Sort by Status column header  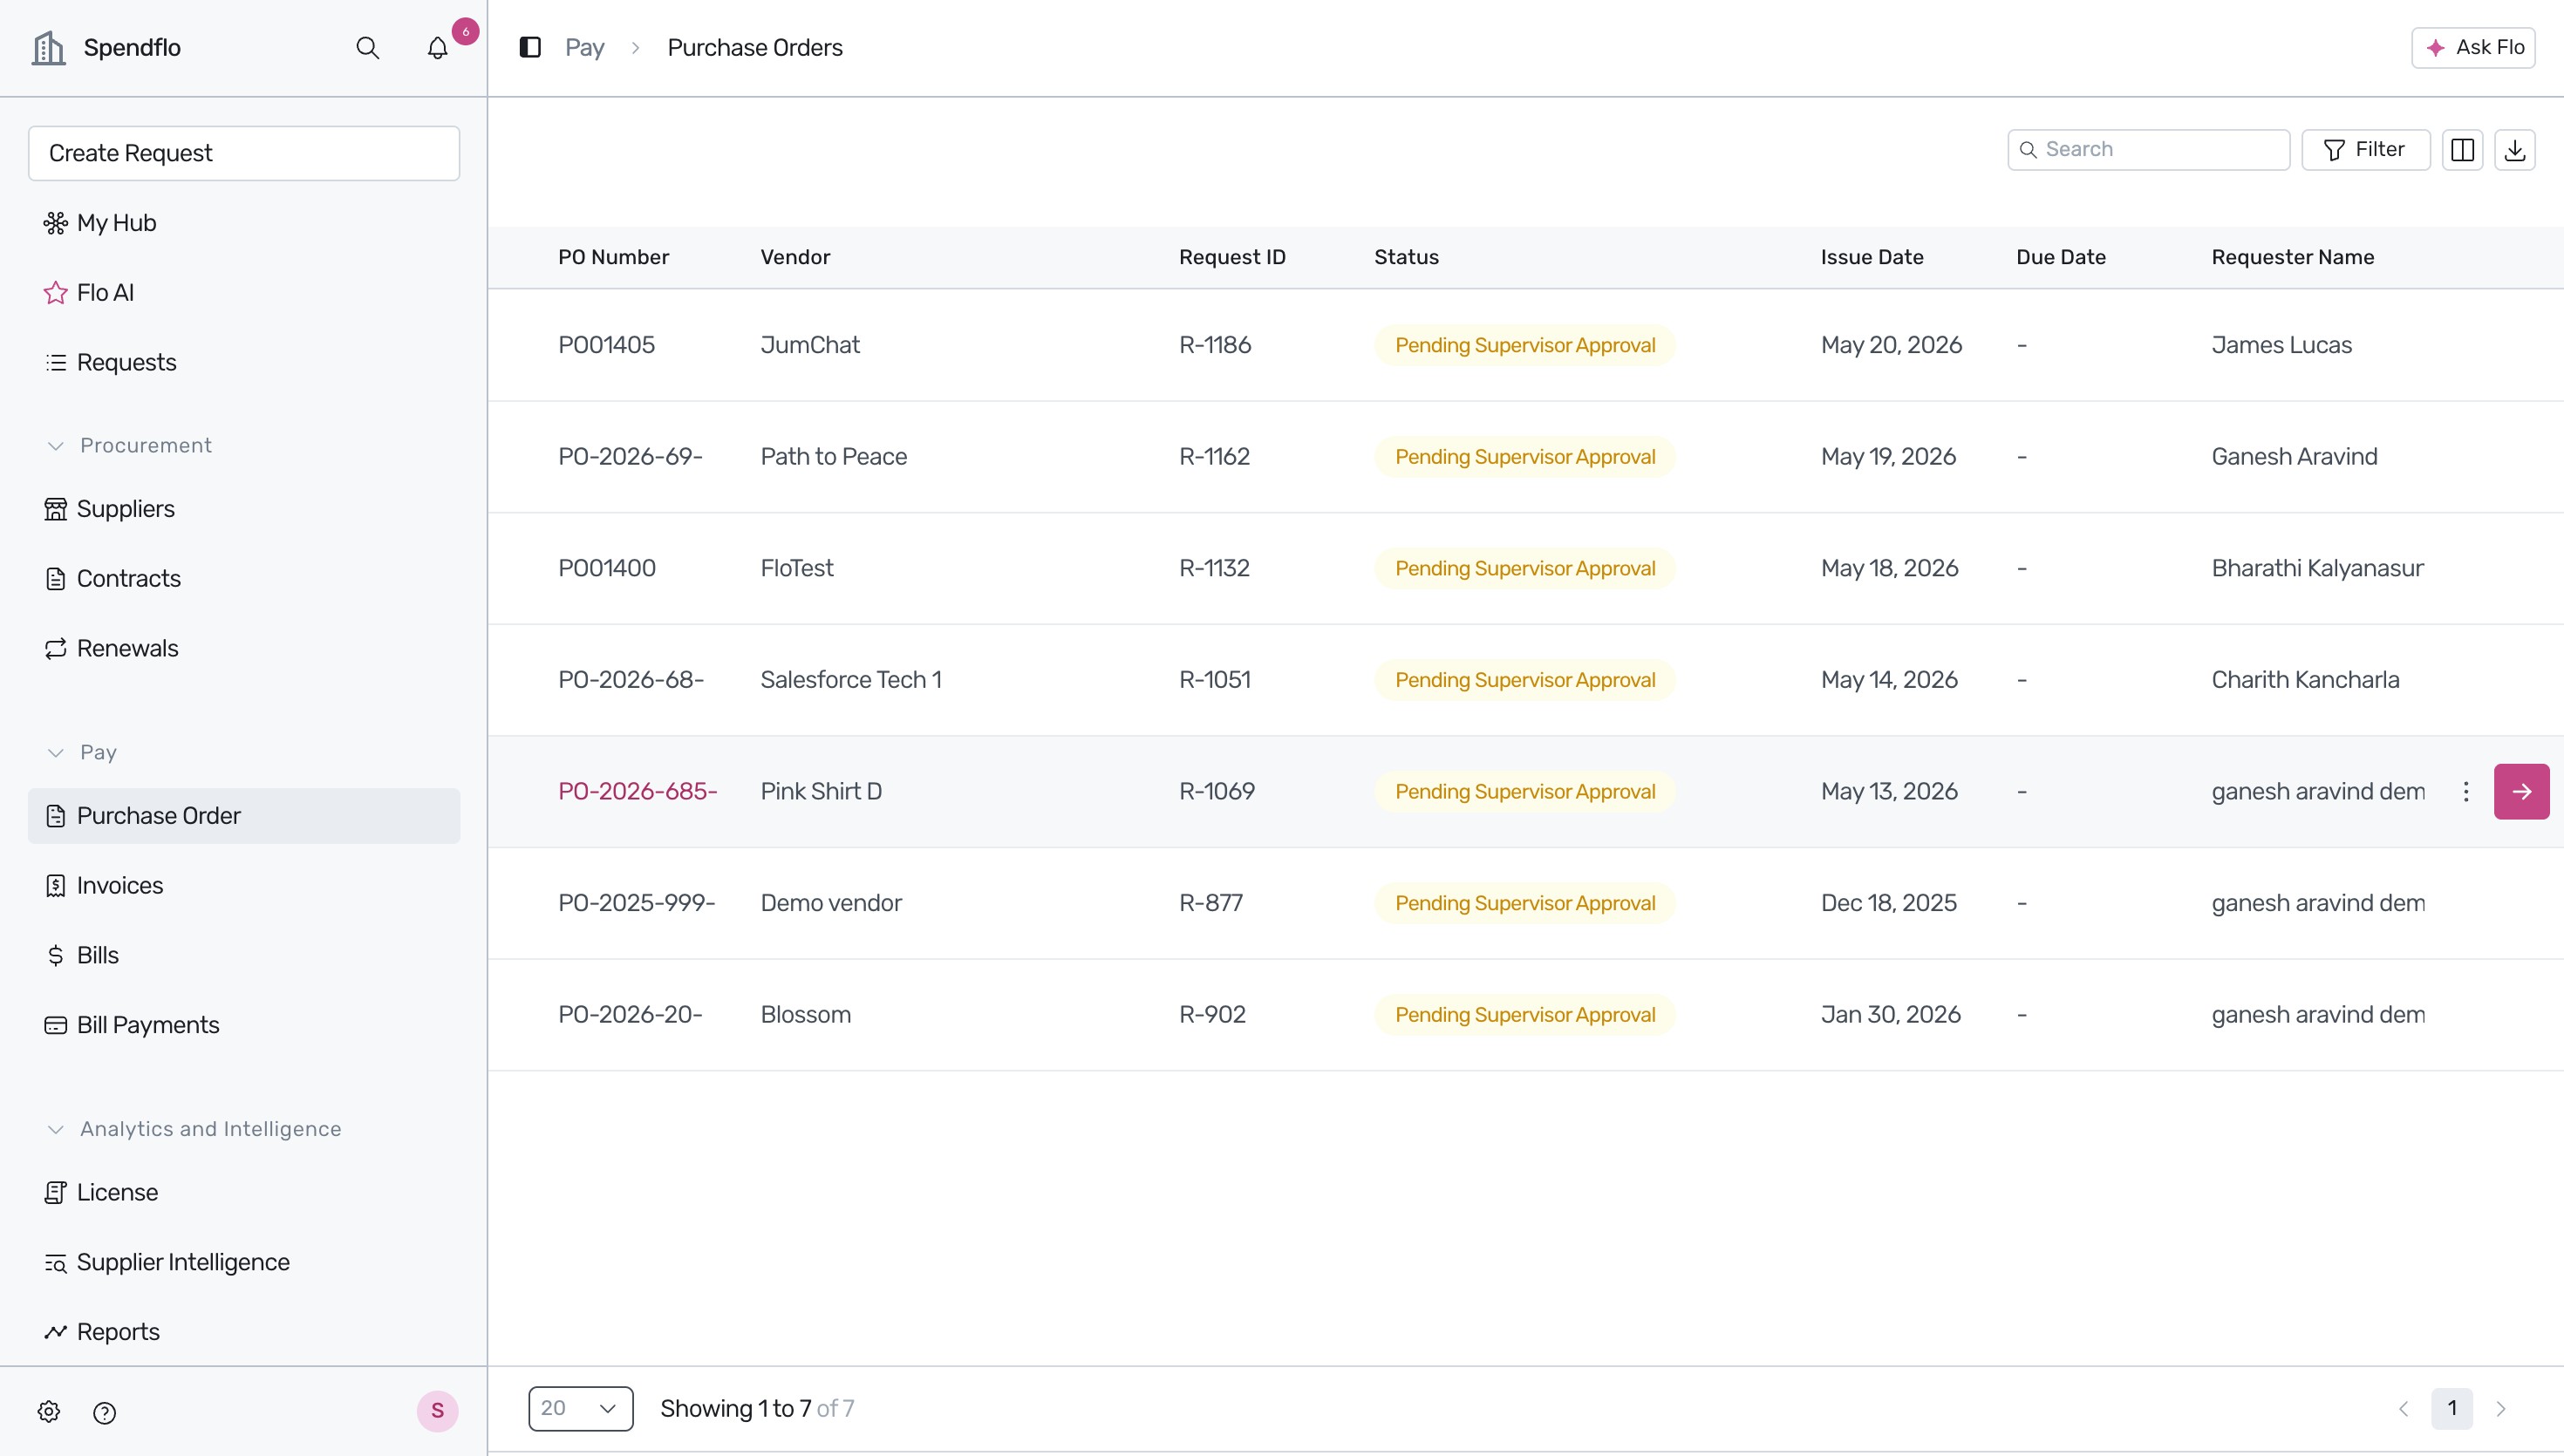coord(1406,257)
